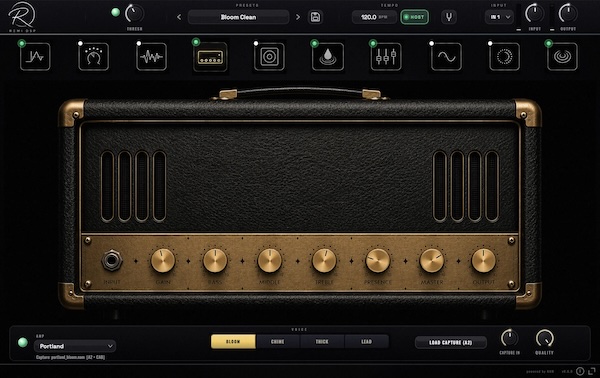This screenshot has width=600, height=378.
Task: Open the Bloom Clean preset selector
Action: click(x=238, y=17)
